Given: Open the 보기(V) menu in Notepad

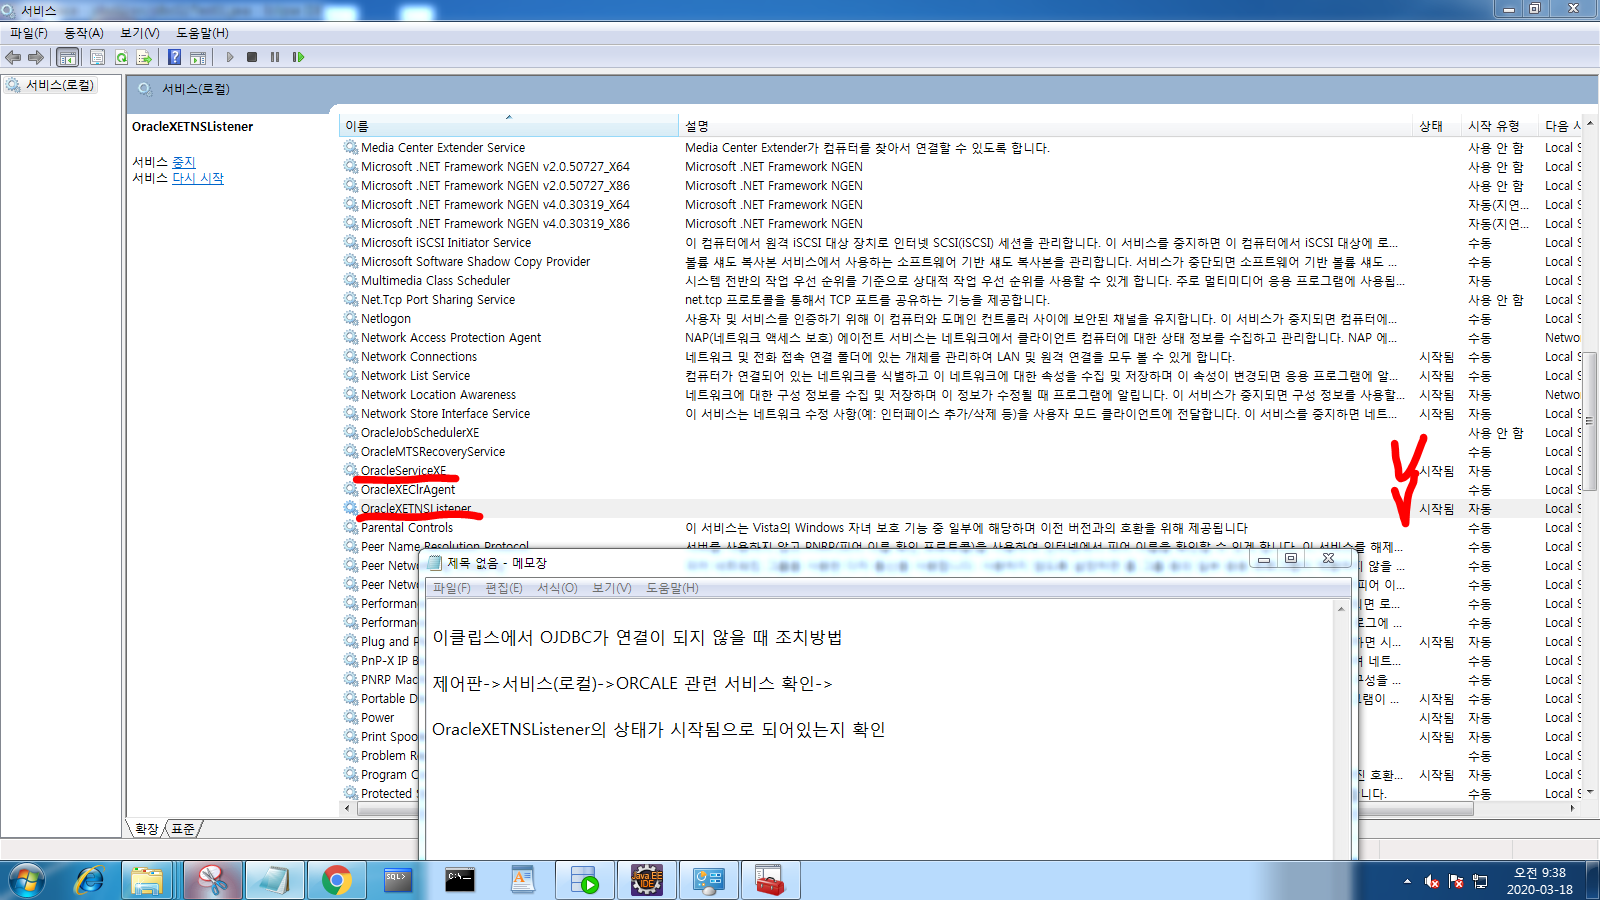Looking at the screenshot, I should click(611, 588).
